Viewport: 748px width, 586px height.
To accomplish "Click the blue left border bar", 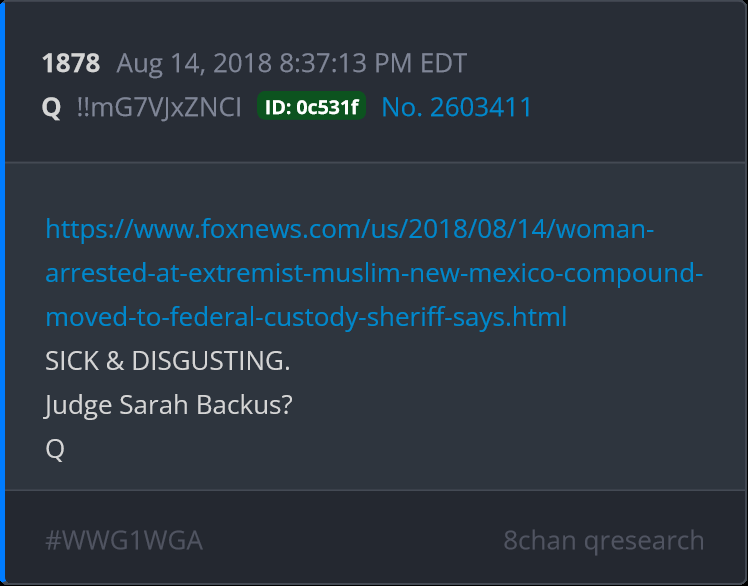I will click(2, 293).
